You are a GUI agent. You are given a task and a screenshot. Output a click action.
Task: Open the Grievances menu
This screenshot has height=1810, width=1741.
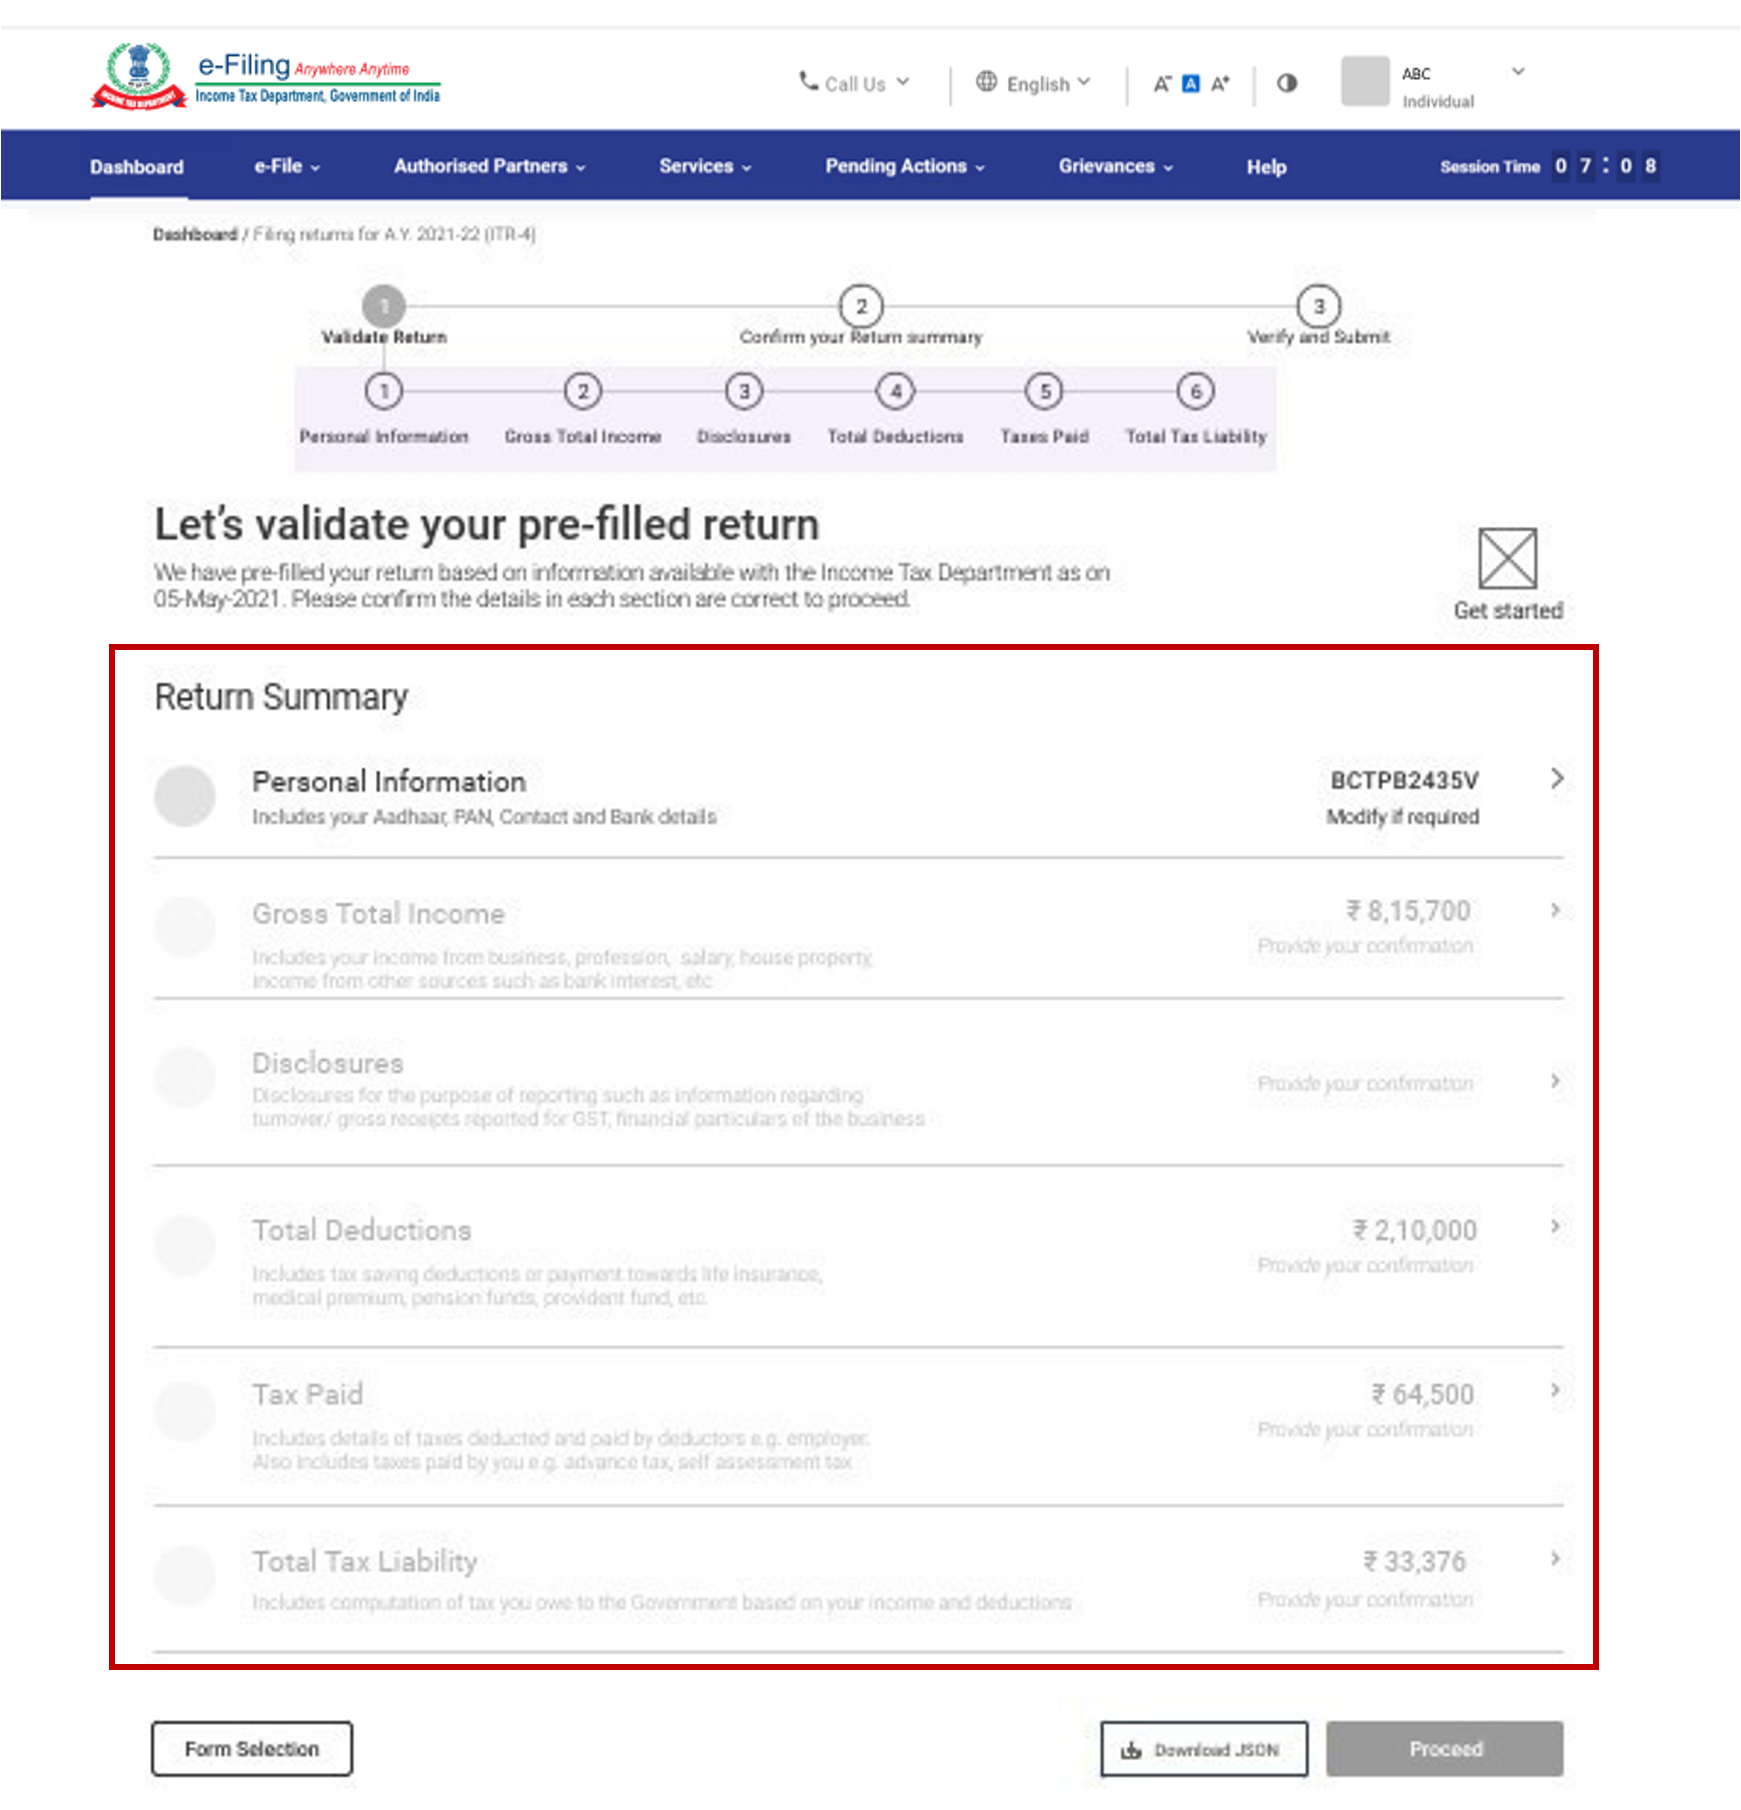pyautogui.click(x=1116, y=166)
